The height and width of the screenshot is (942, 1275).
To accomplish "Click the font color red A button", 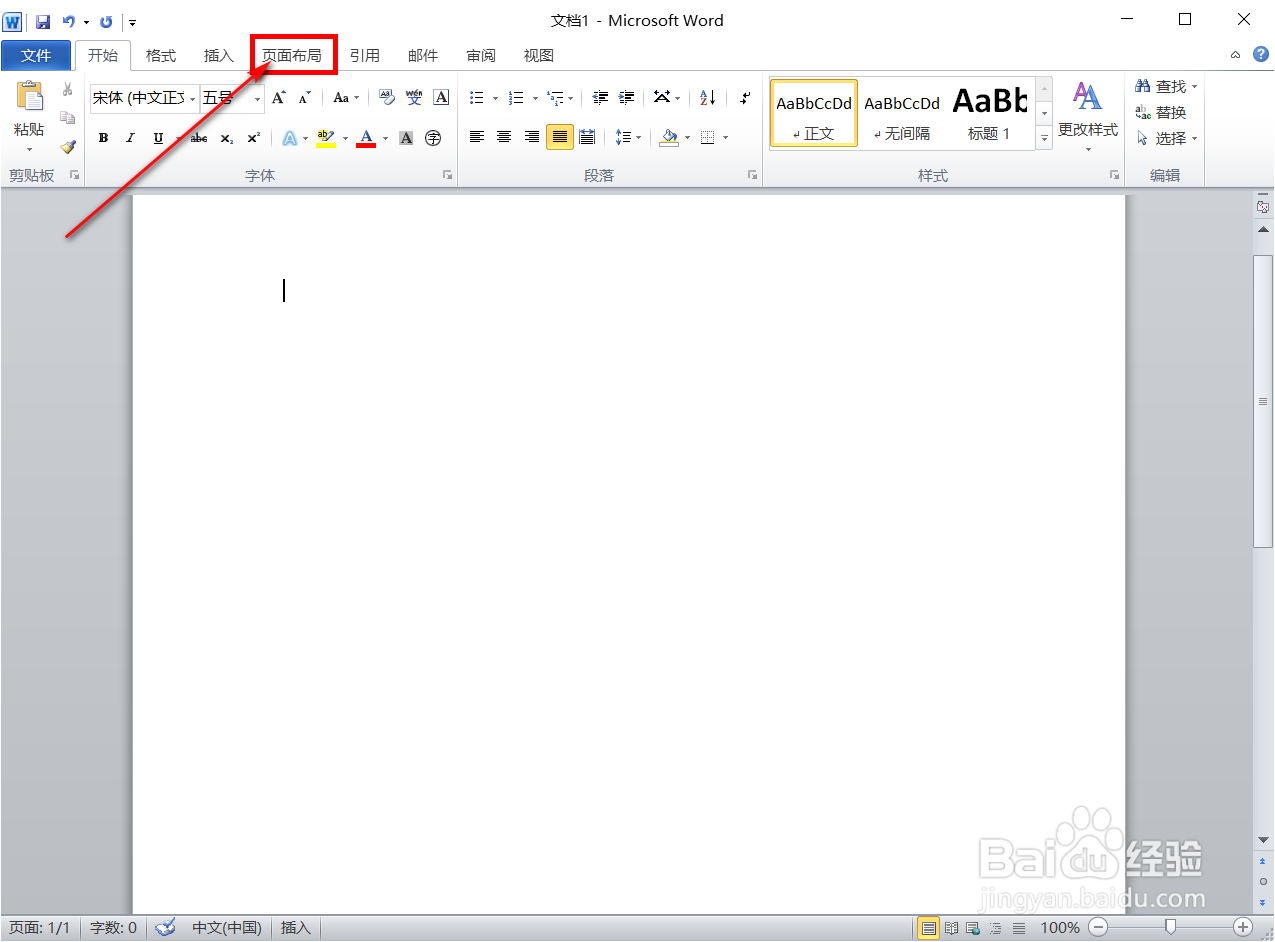I will 366,138.
